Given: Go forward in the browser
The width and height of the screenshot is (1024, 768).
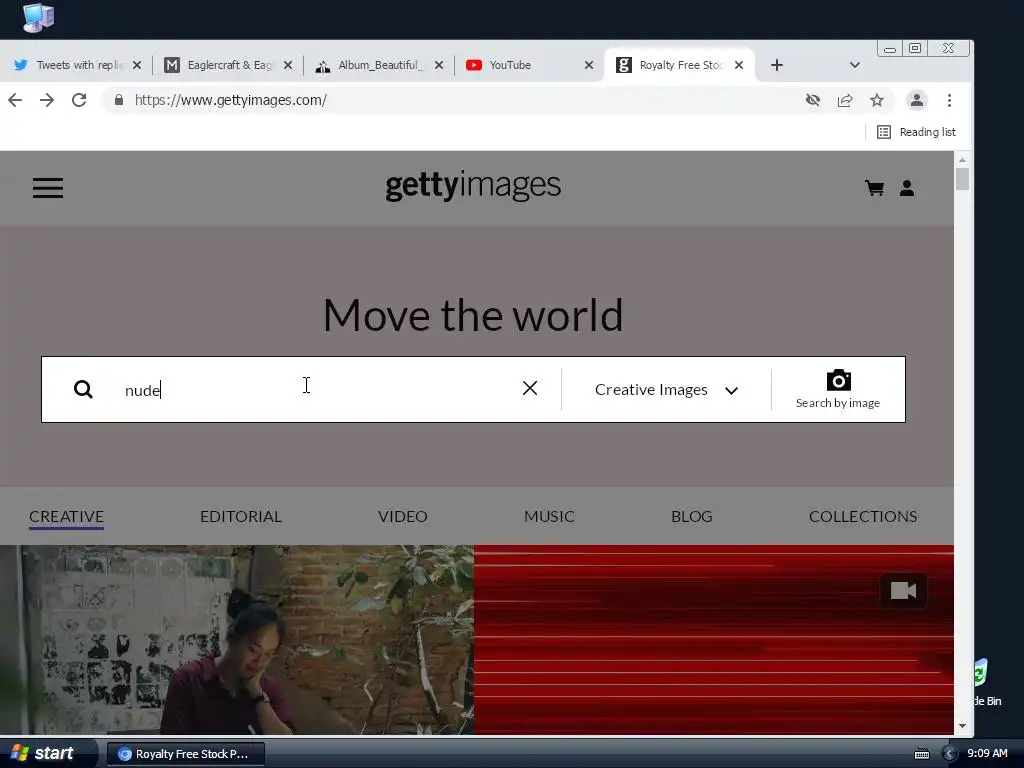Looking at the screenshot, I should click(47, 100).
